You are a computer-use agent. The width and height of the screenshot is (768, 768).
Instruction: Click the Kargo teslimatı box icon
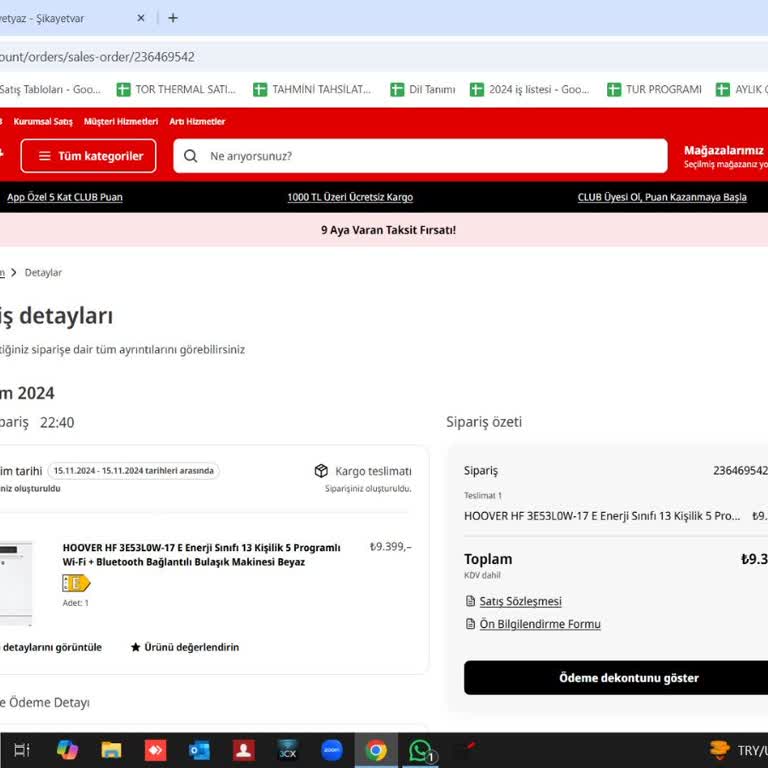click(321, 471)
